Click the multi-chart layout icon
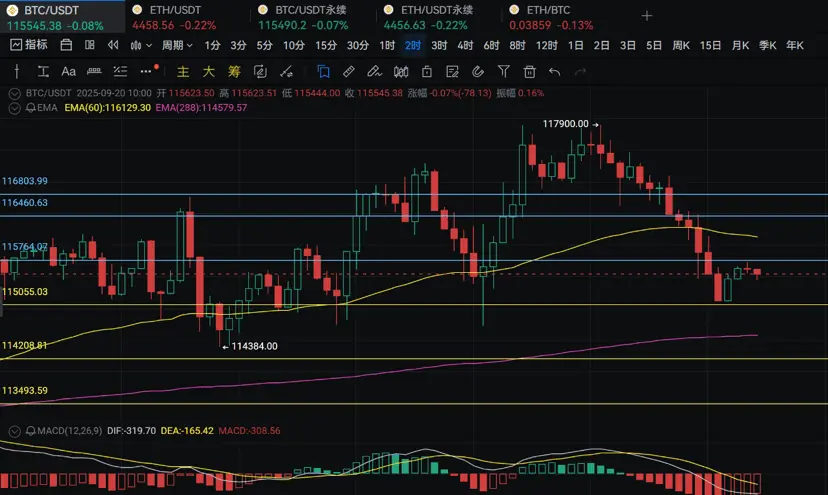 tap(90, 45)
